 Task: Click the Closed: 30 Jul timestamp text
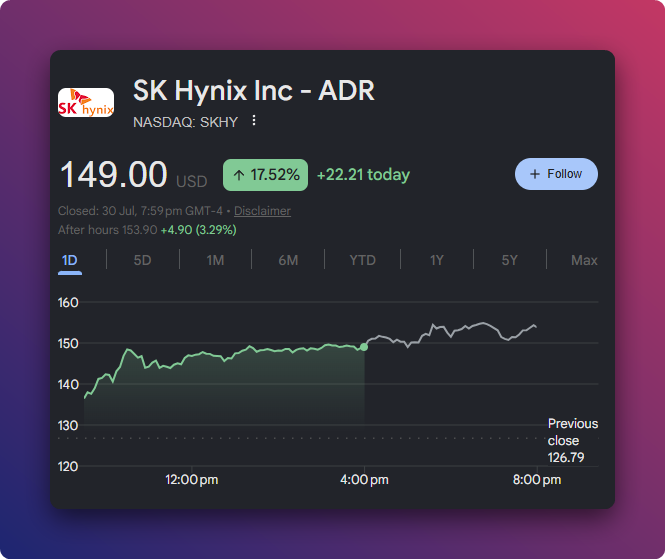140,211
